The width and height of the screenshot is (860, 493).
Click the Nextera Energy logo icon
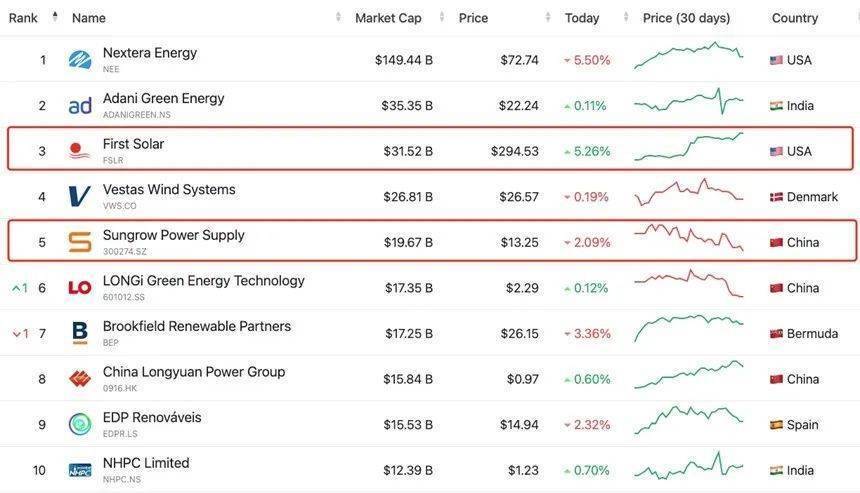point(80,60)
